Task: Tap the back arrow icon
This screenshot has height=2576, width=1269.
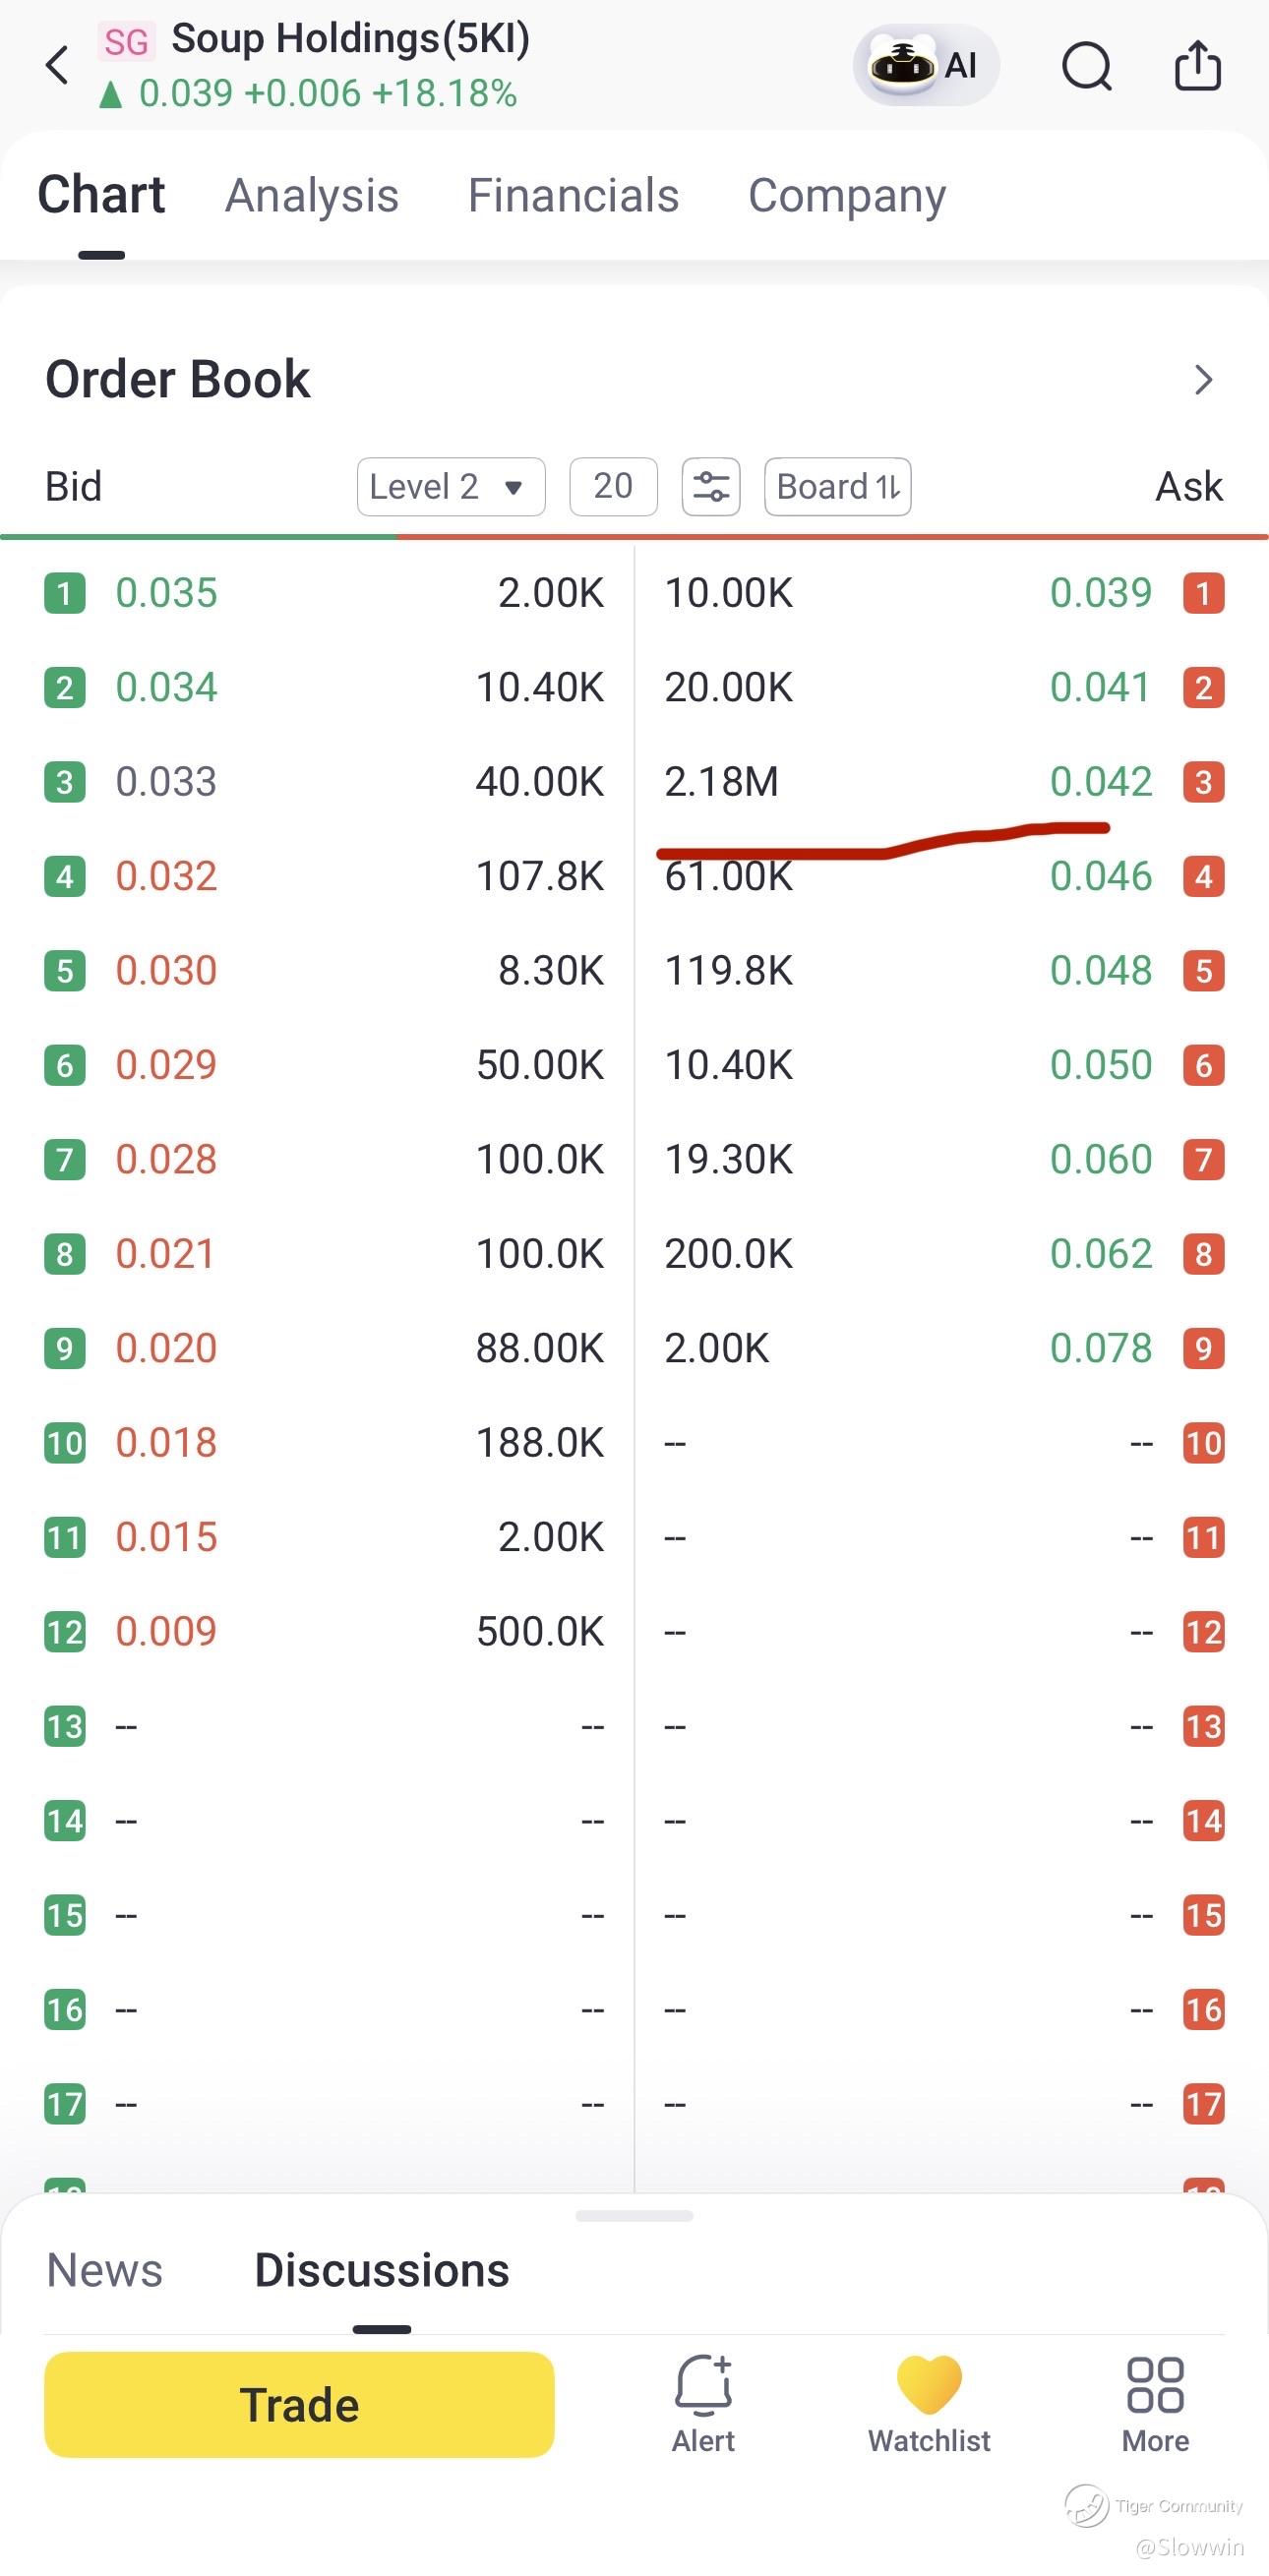Action: coord(58,66)
